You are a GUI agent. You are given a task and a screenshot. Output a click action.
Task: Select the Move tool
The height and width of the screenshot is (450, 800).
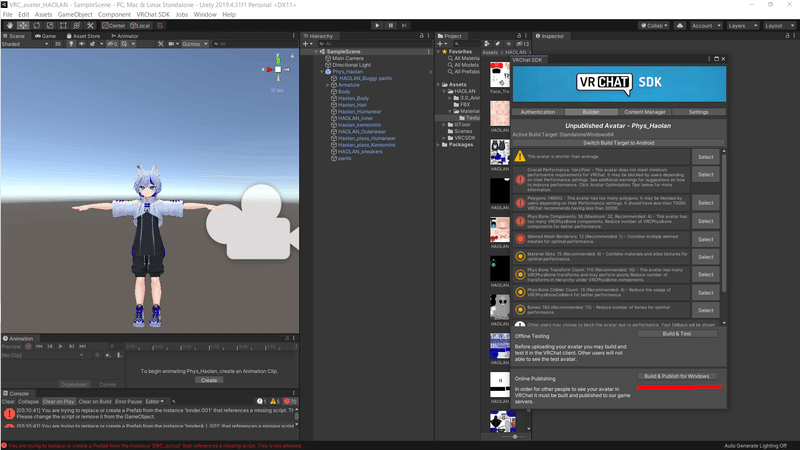[23, 26]
